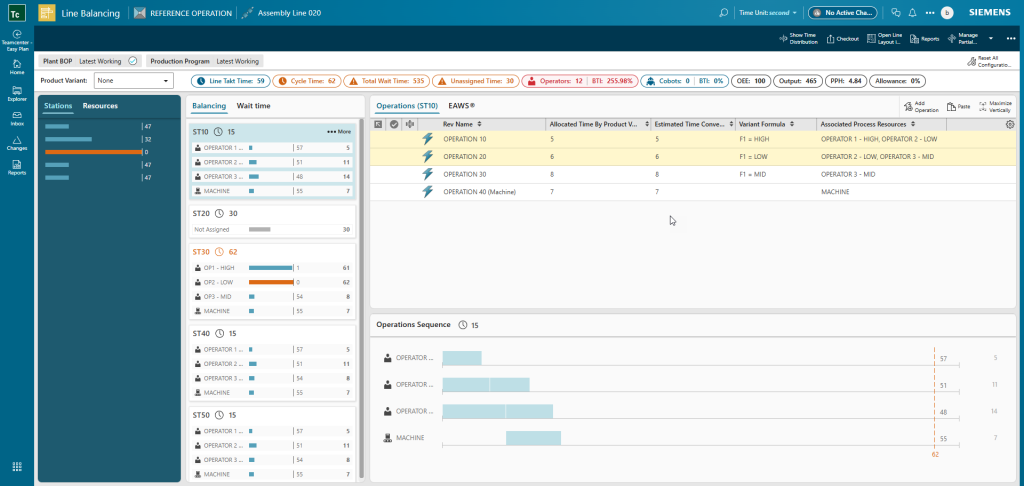Open the Explorer sidebar icon
The height and width of the screenshot is (486, 1024).
click(17, 93)
